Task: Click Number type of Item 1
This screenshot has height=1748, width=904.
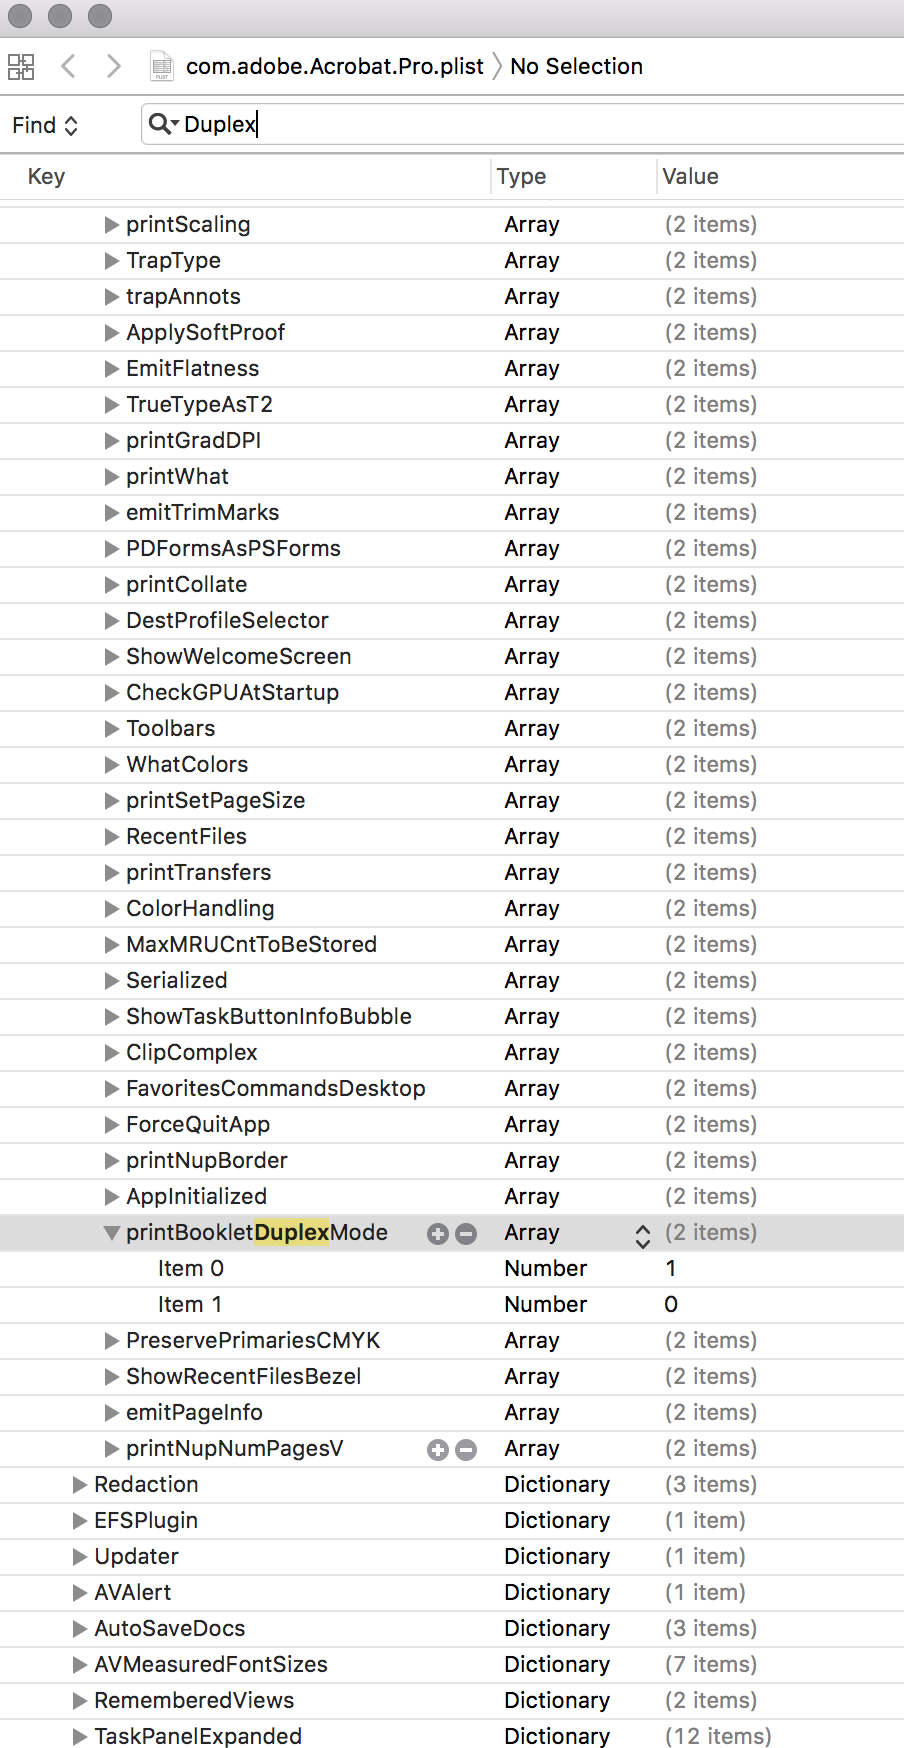Action: tap(545, 1304)
